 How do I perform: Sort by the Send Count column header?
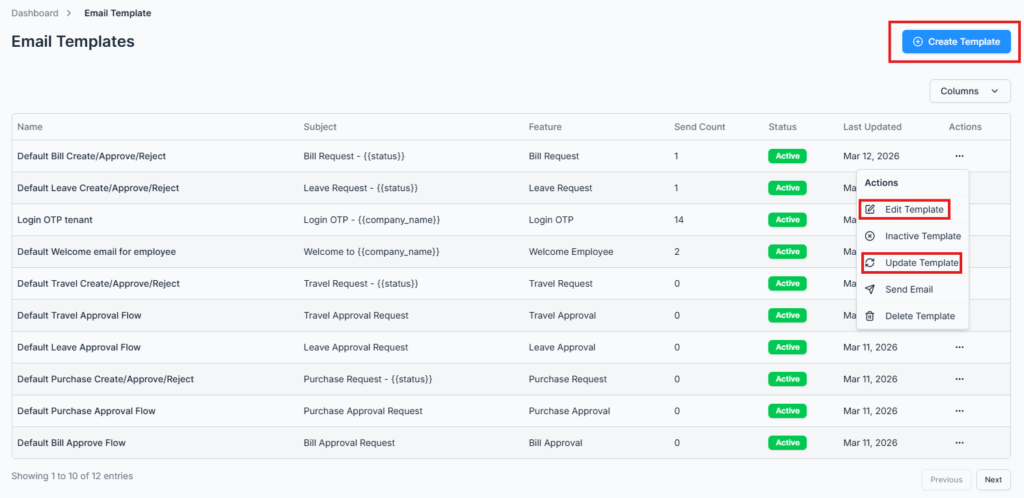699,127
